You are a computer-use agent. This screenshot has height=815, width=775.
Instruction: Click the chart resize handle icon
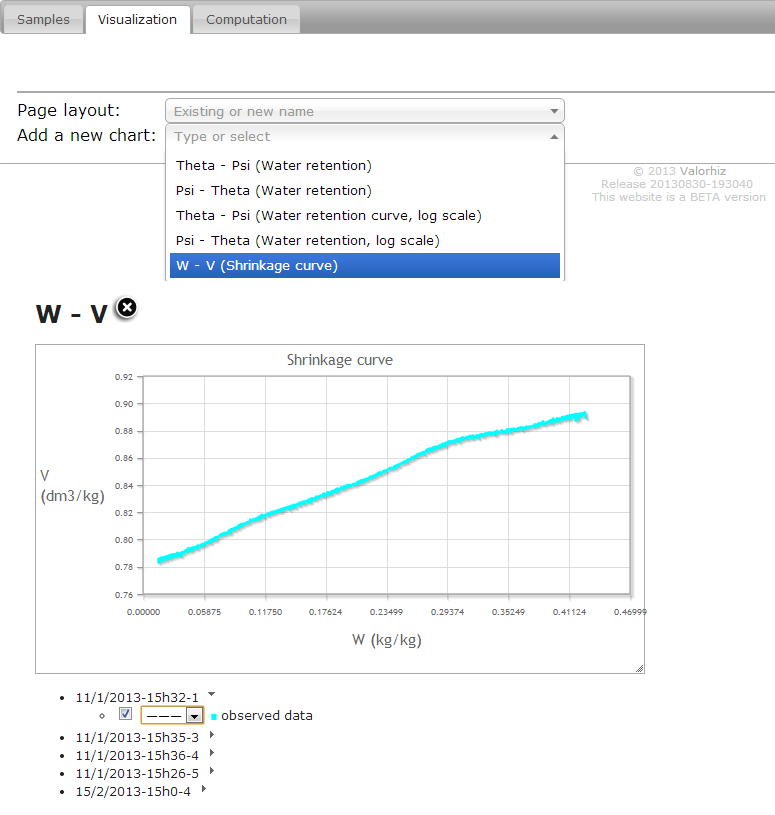pos(639,668)
